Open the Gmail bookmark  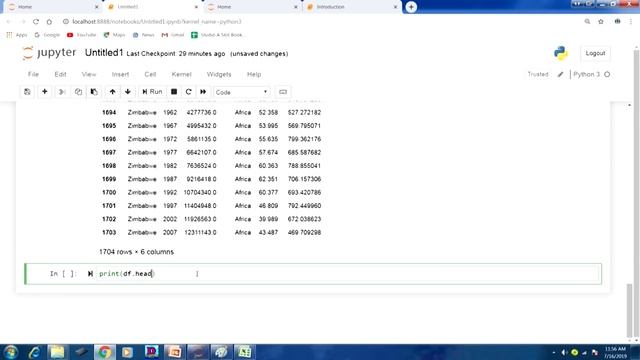coord(173,35)
